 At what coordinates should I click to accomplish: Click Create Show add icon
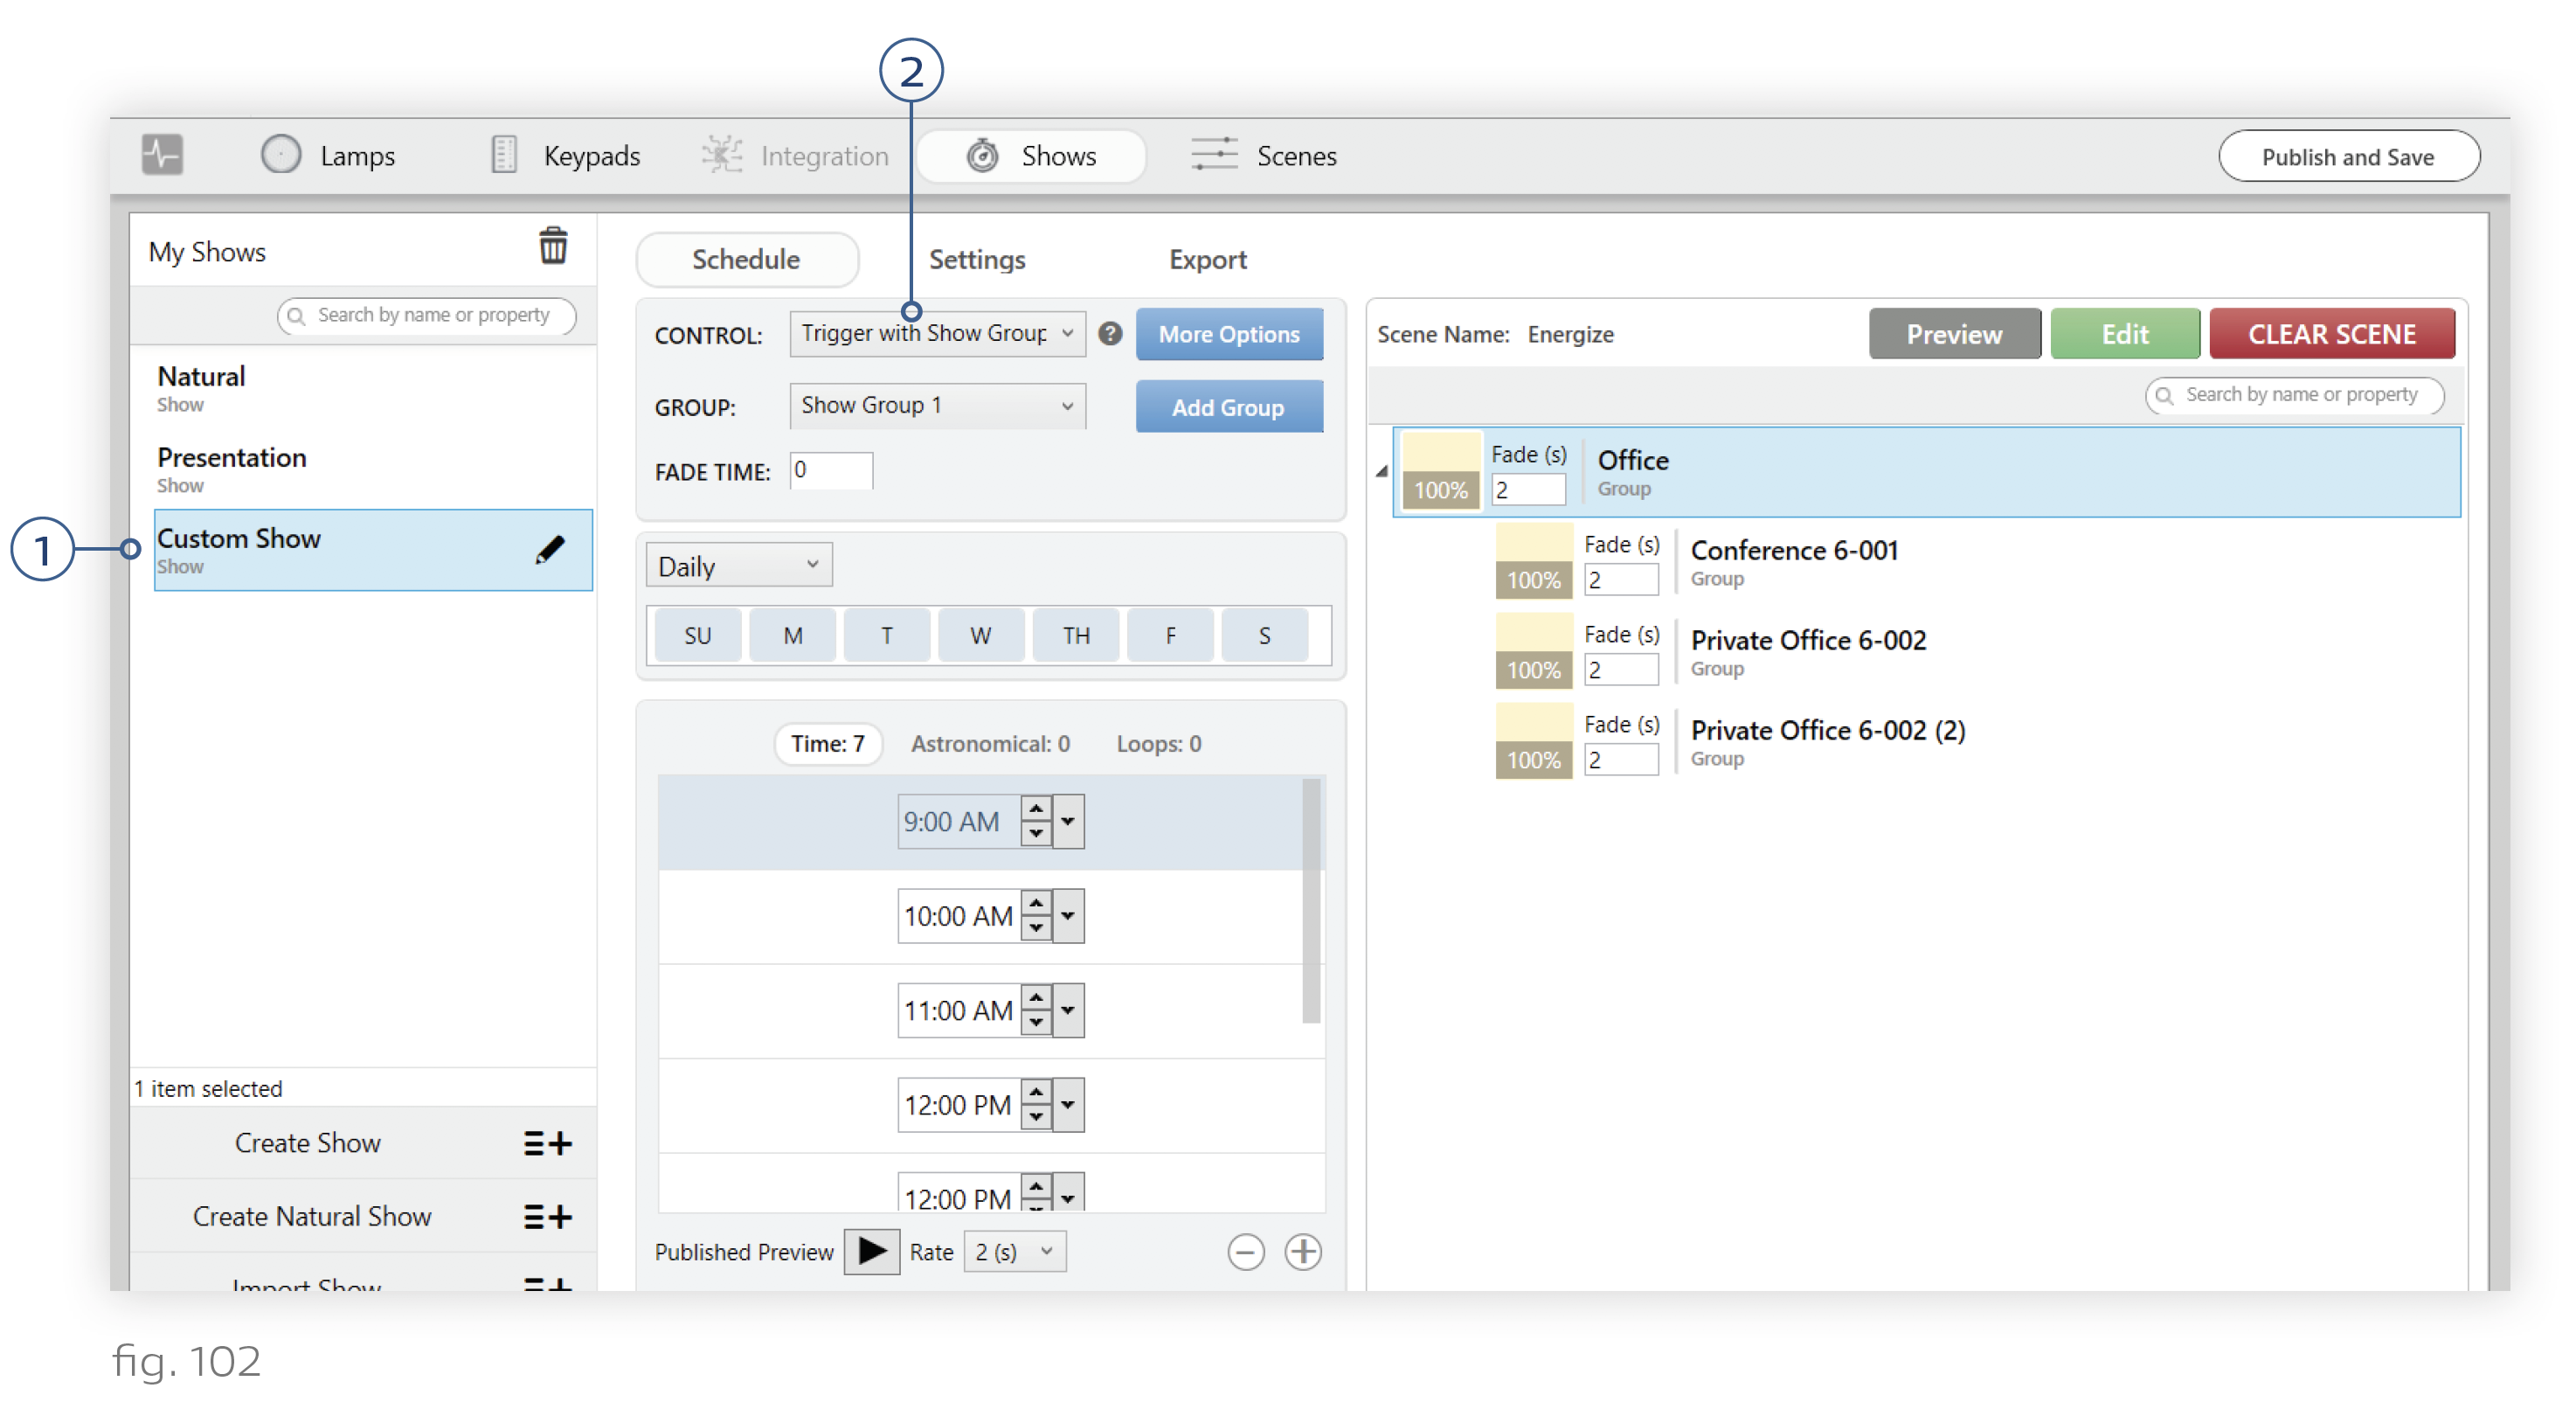click(547, 1142)
